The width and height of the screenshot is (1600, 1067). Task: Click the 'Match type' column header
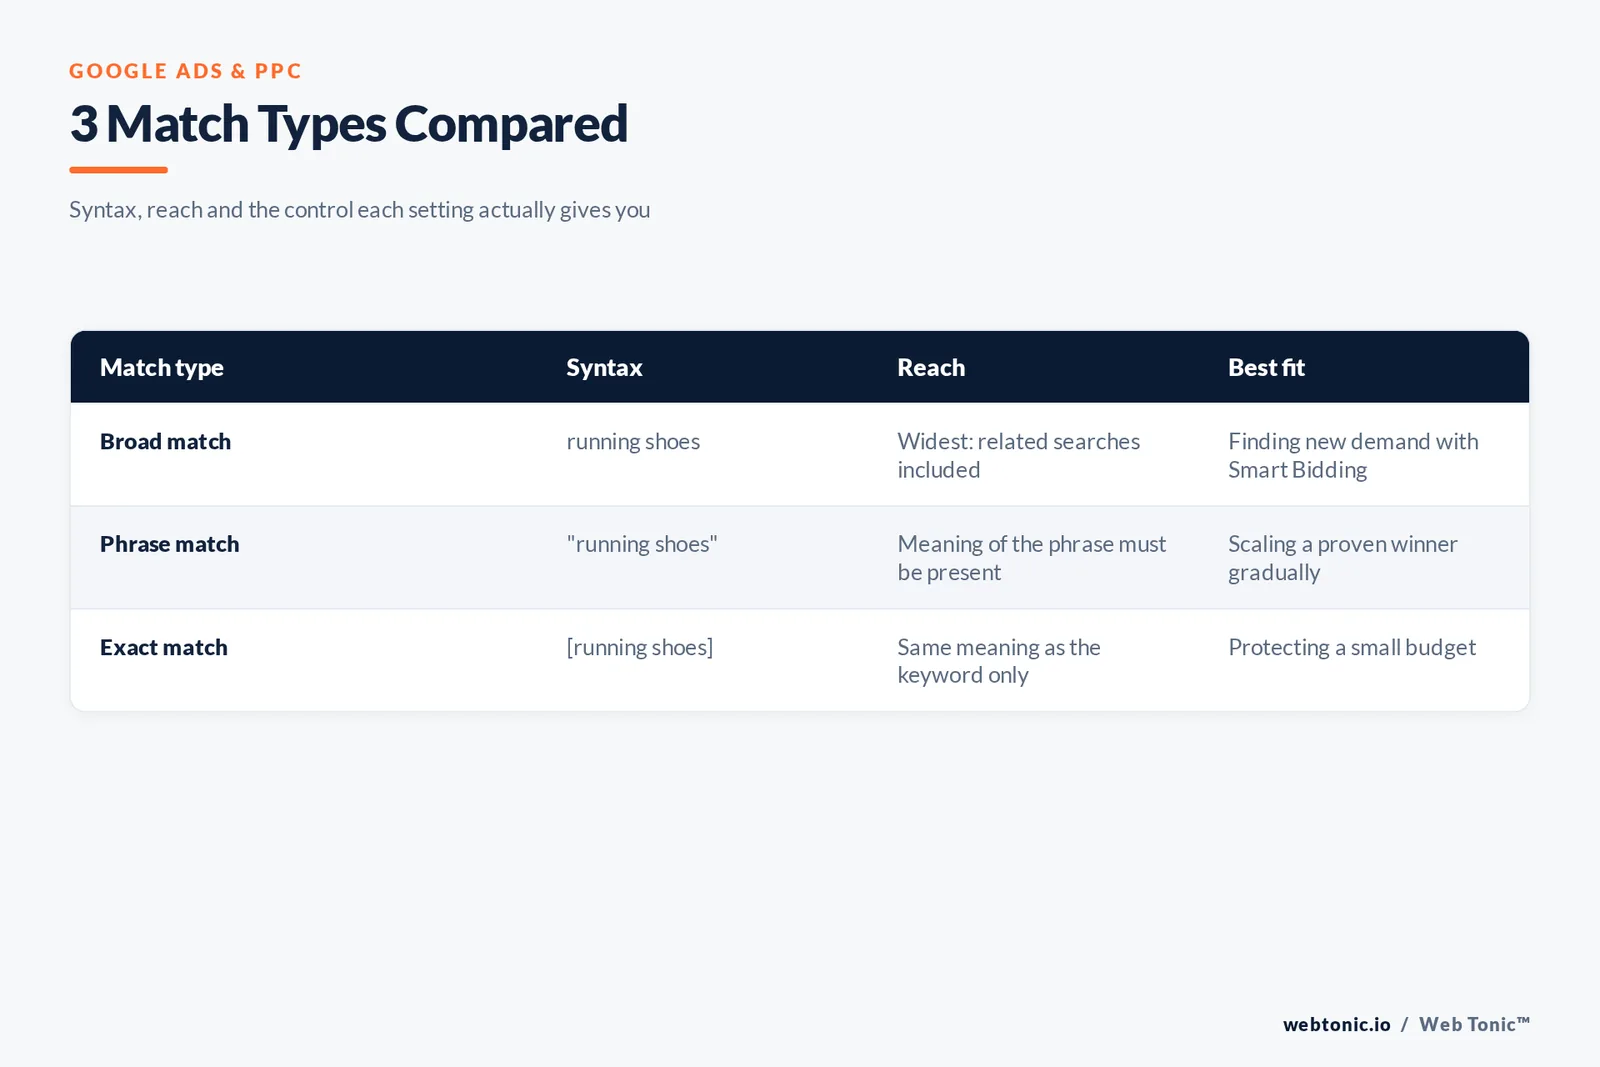pos(161,368)
